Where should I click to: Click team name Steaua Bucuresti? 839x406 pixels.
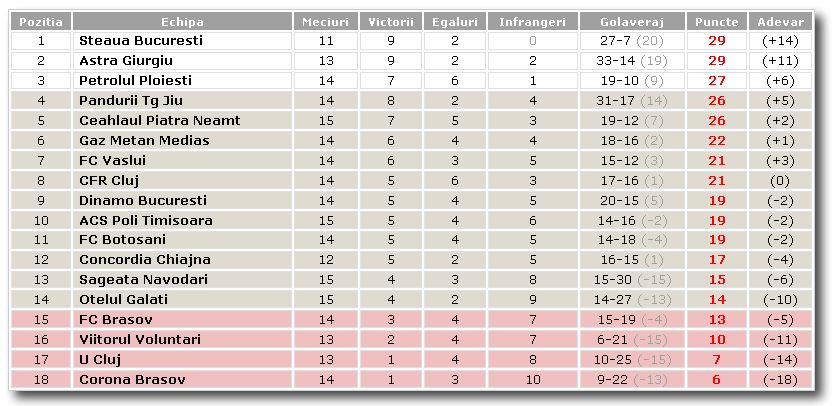[141, 41]
